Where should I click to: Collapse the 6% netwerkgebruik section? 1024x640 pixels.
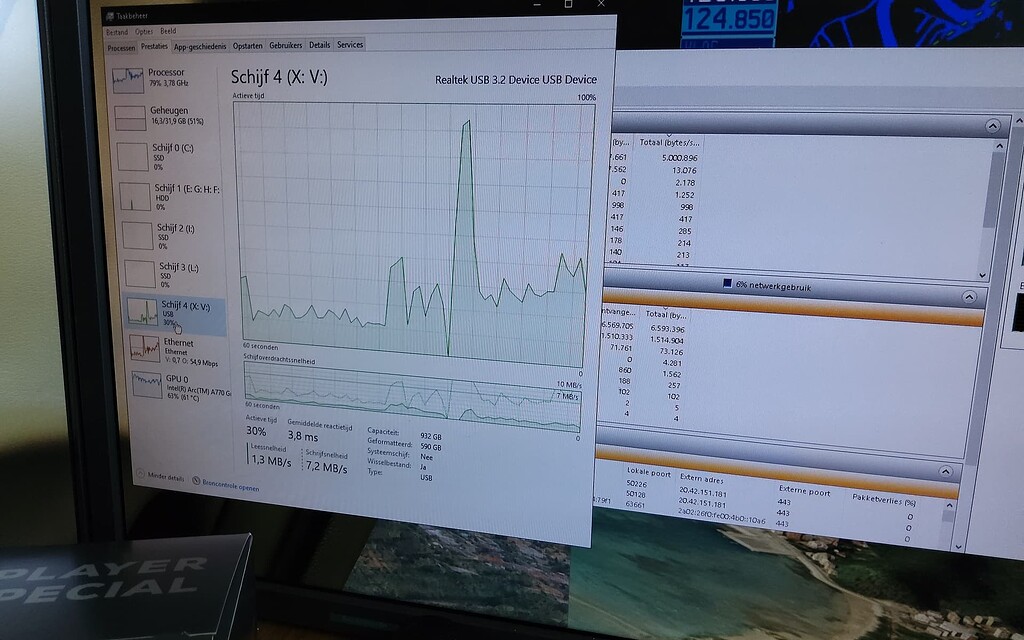coord(971,295)
